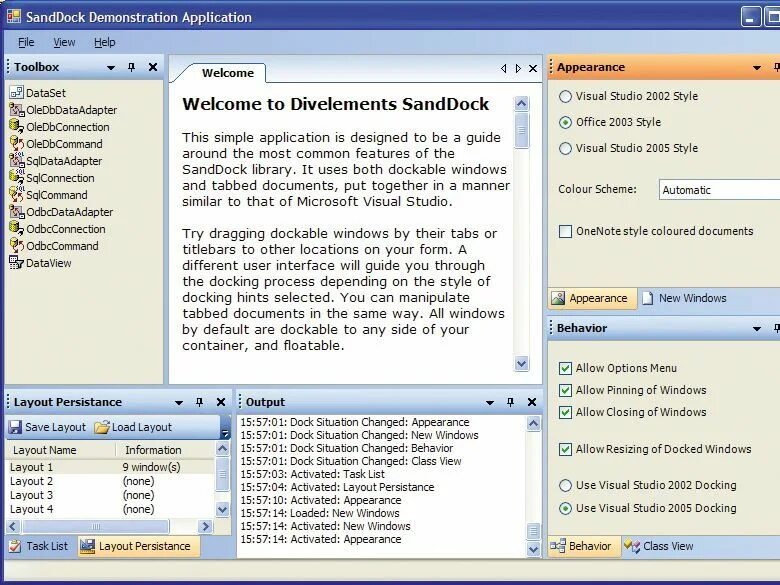780x585 pixels.
Task: Open the Colour Scheme combo box
Action: (x=719, y=190)
